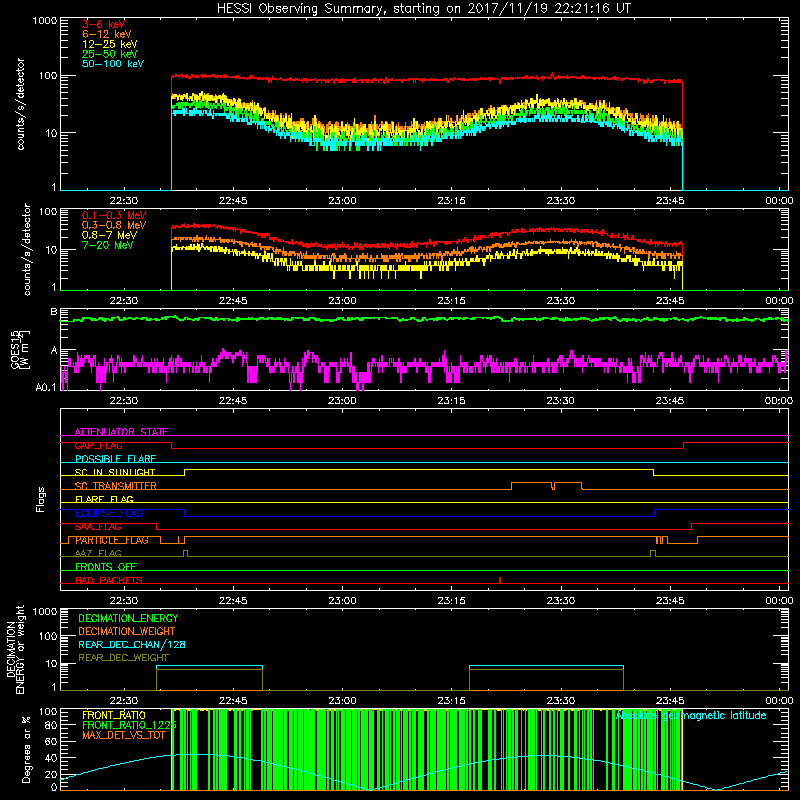Click the '0.8-7 MeV' legend label
Viewport: 800px width, 800px height.
click(x=109, y=235)
